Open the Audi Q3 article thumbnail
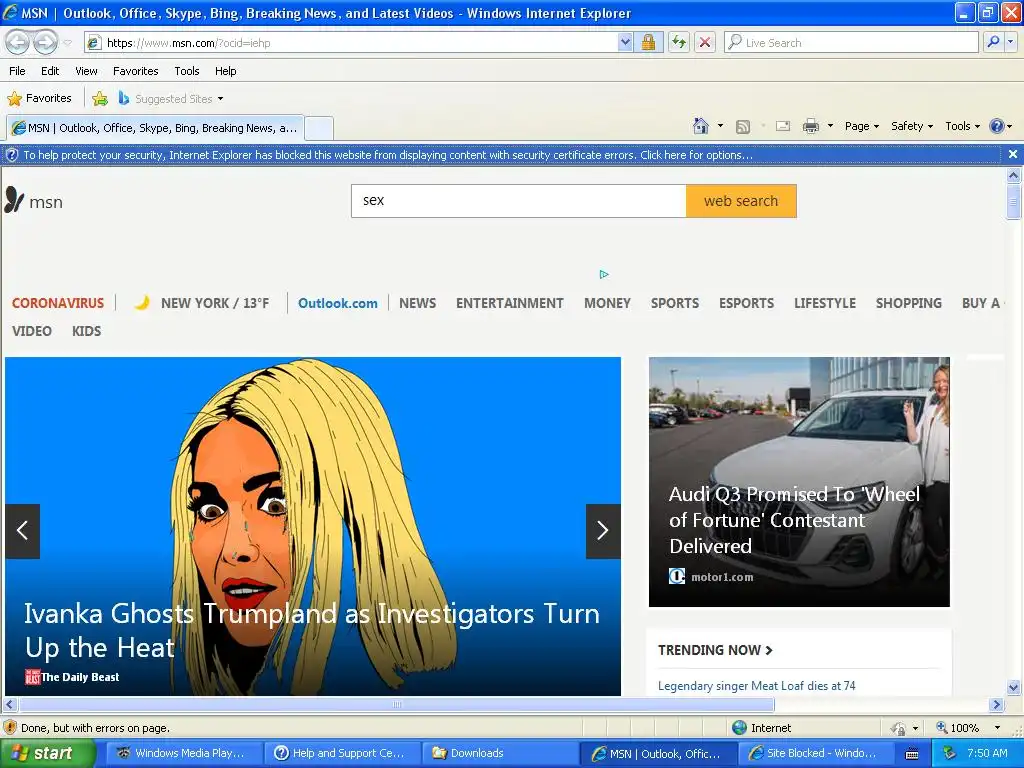This screenshot has width=1024, height=768. 799,481
